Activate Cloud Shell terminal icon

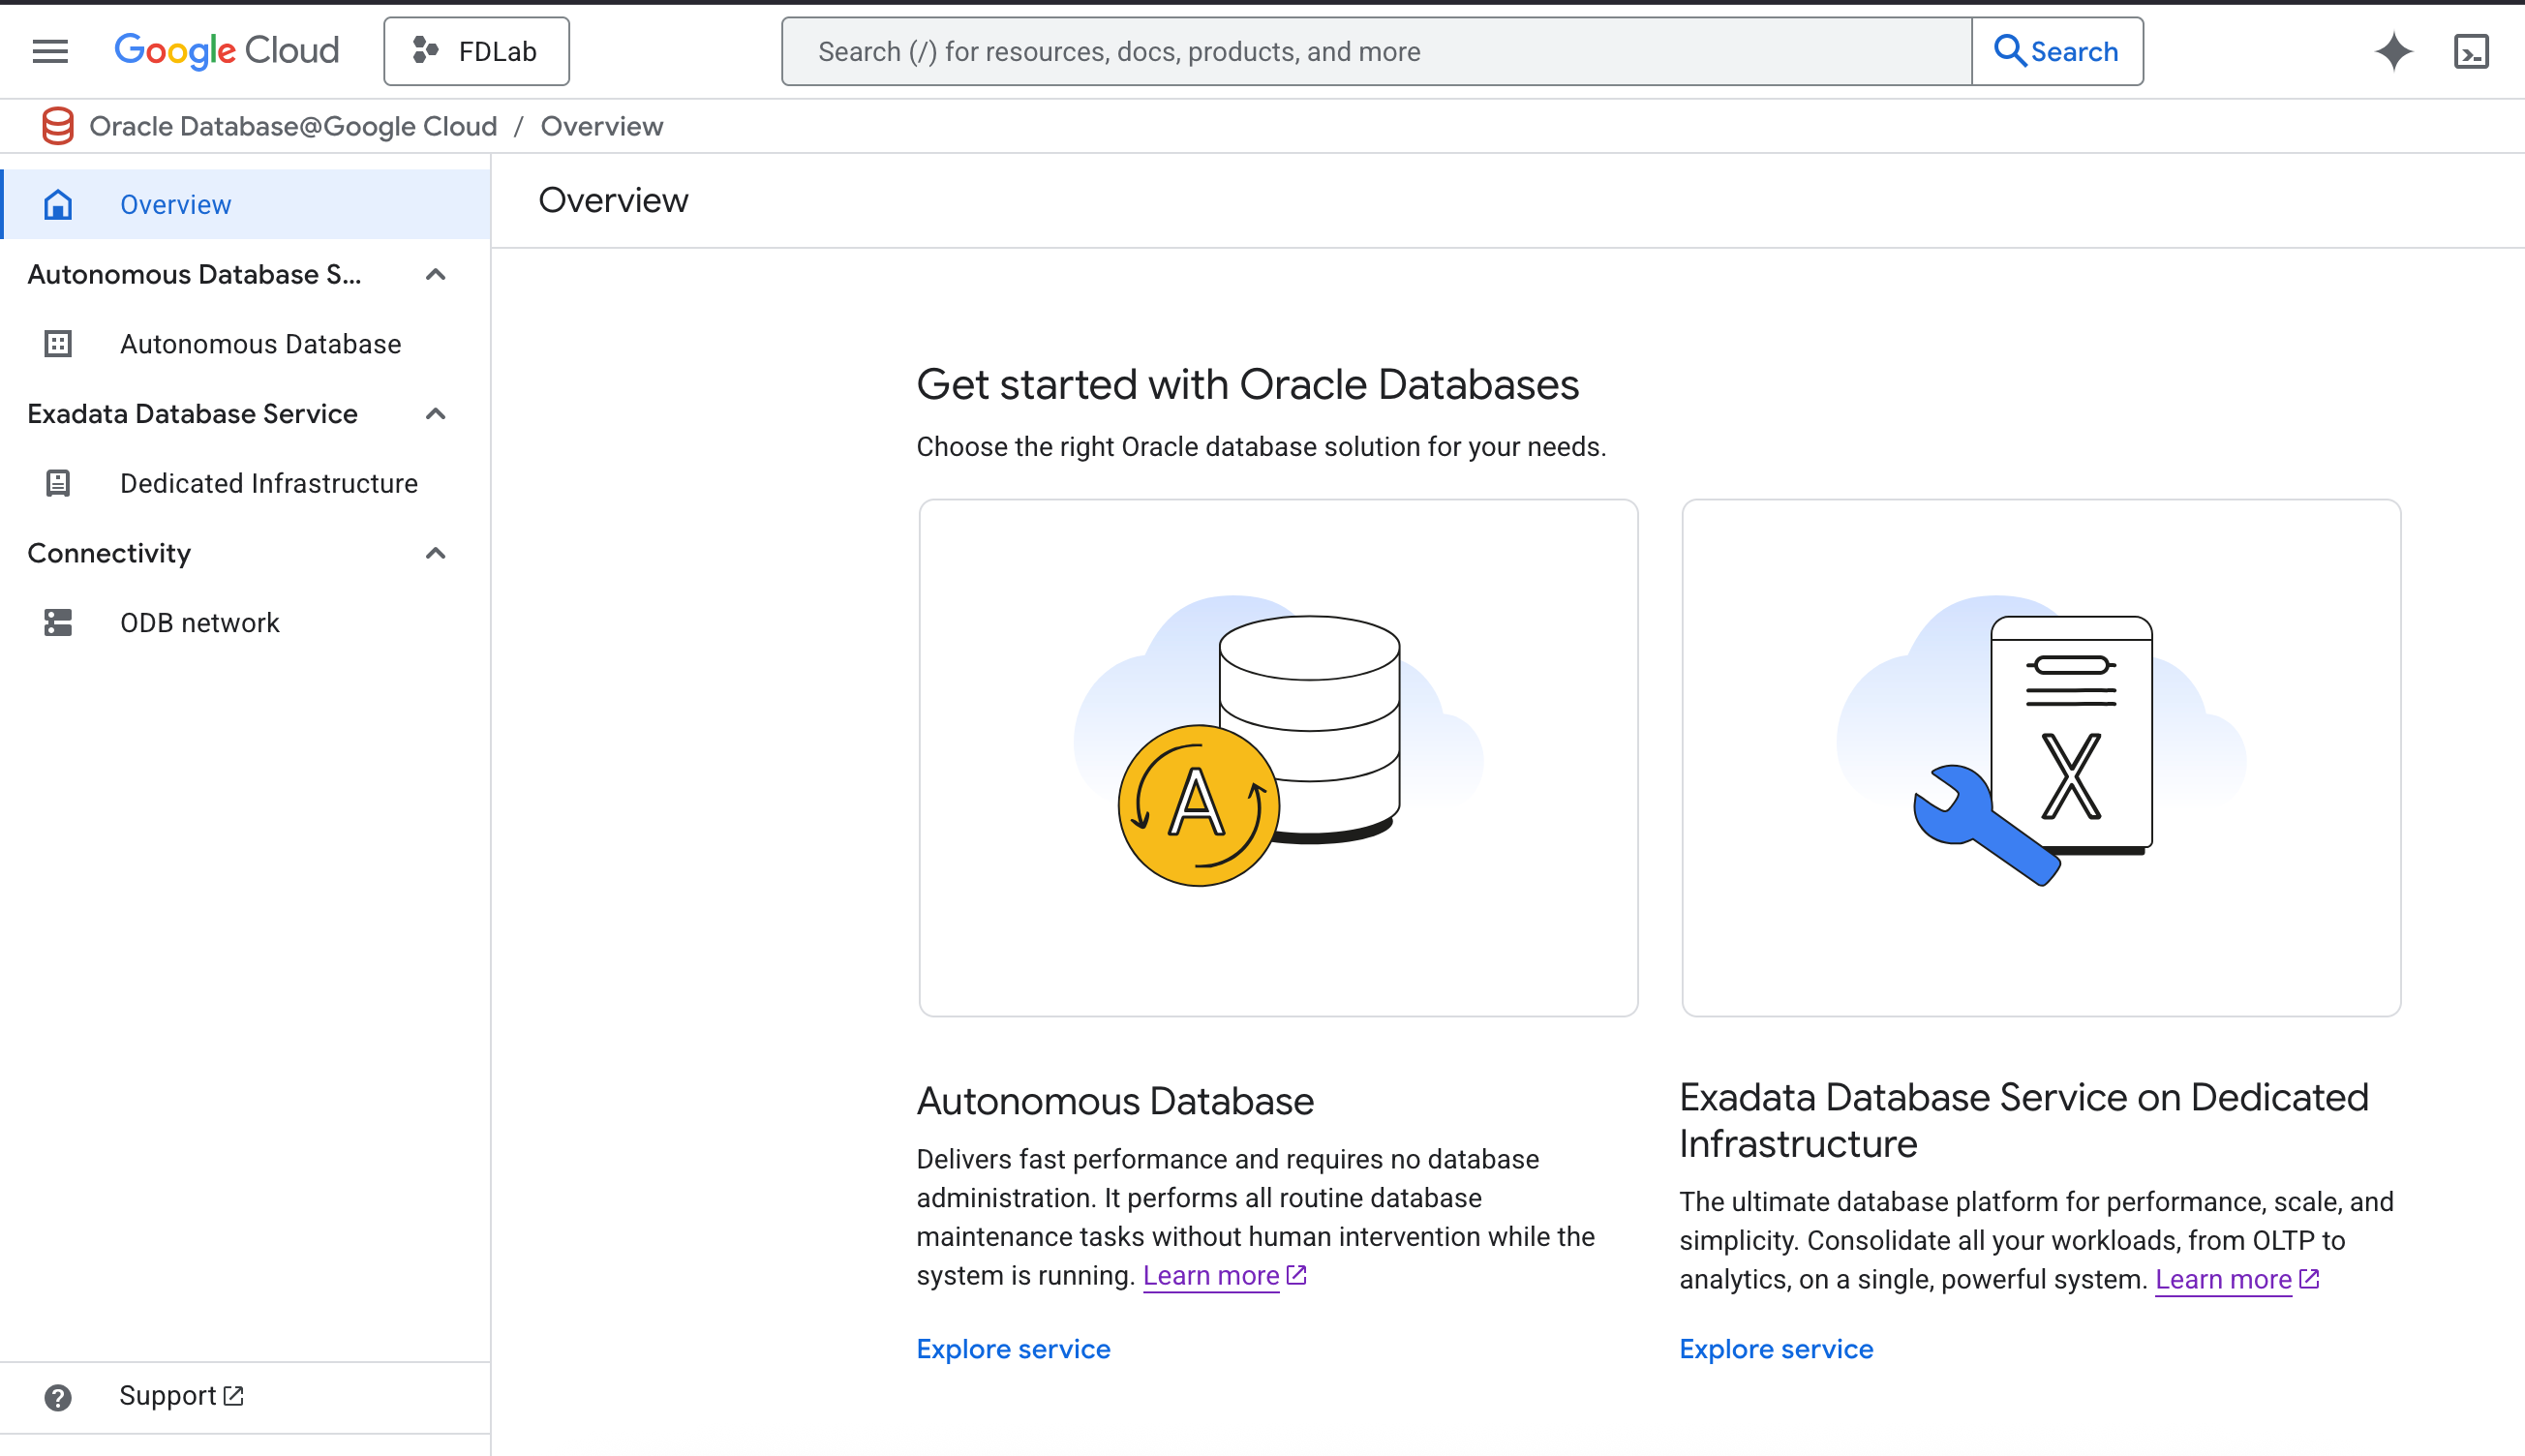pos(2471,51)
